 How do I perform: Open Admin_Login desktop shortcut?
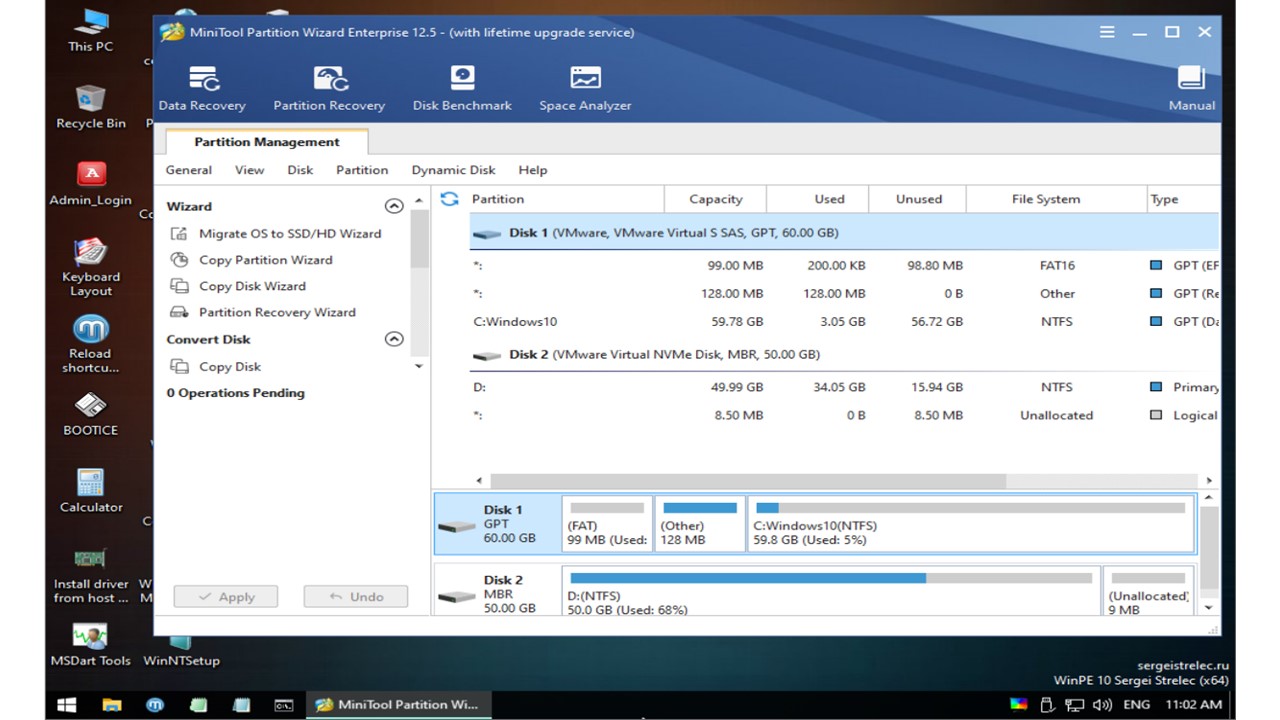(x=91, y=183)
